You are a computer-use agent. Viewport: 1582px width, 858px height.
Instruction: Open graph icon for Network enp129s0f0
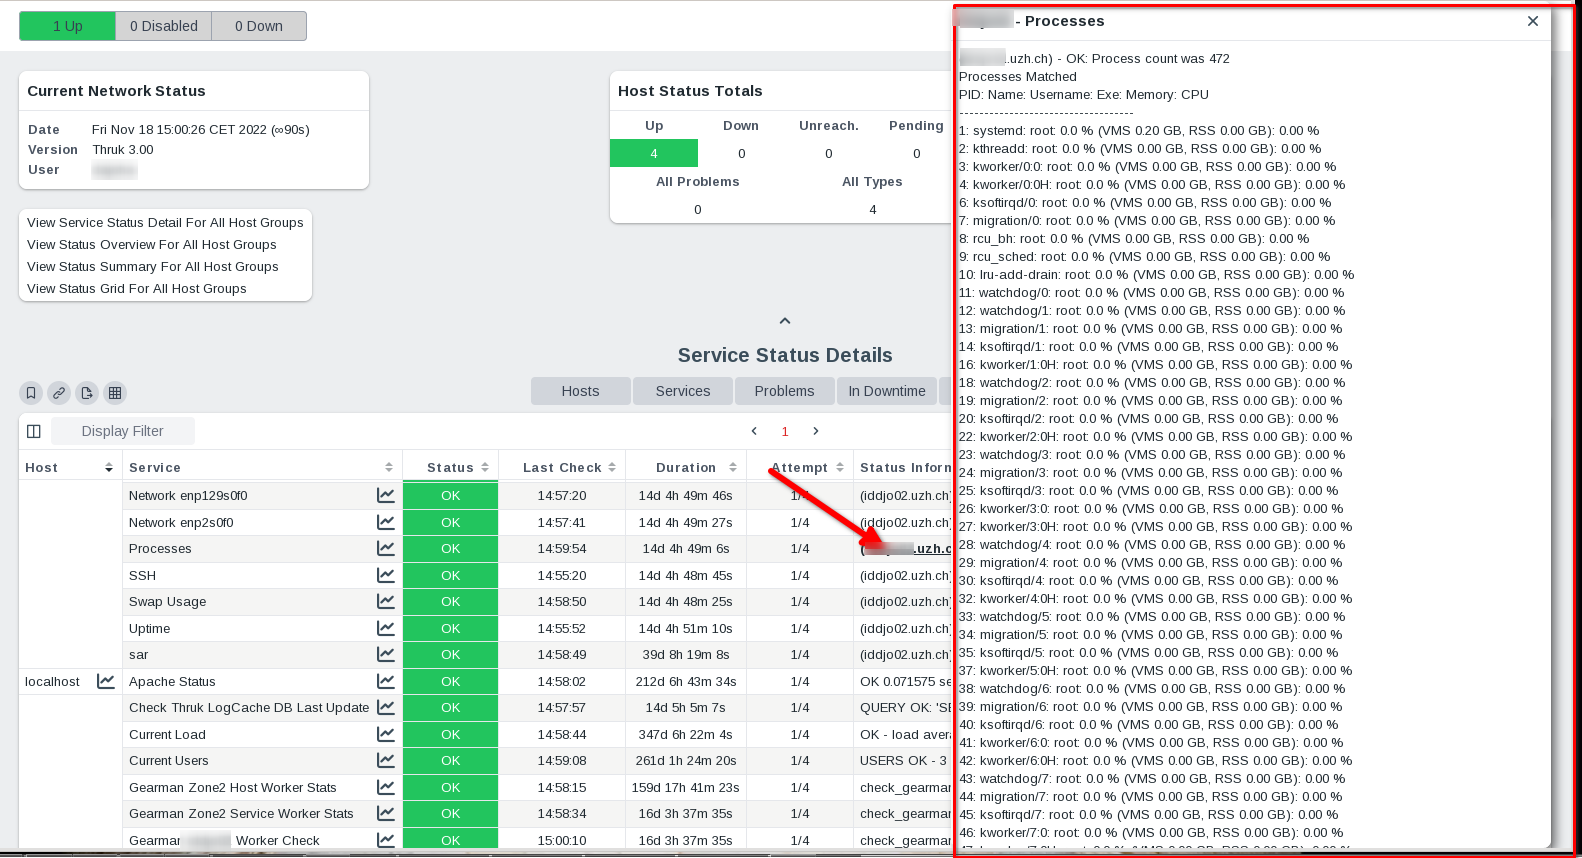click(385, 495)
